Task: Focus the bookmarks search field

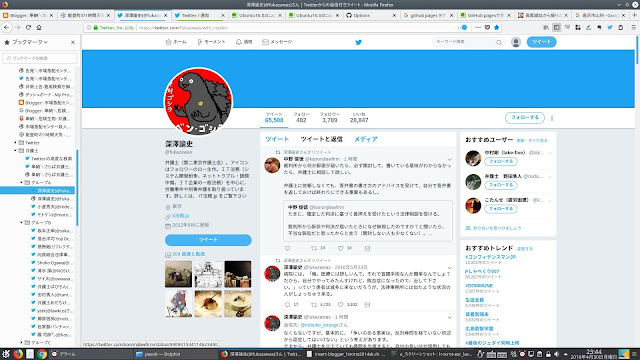Action: [x=40, y=58]
